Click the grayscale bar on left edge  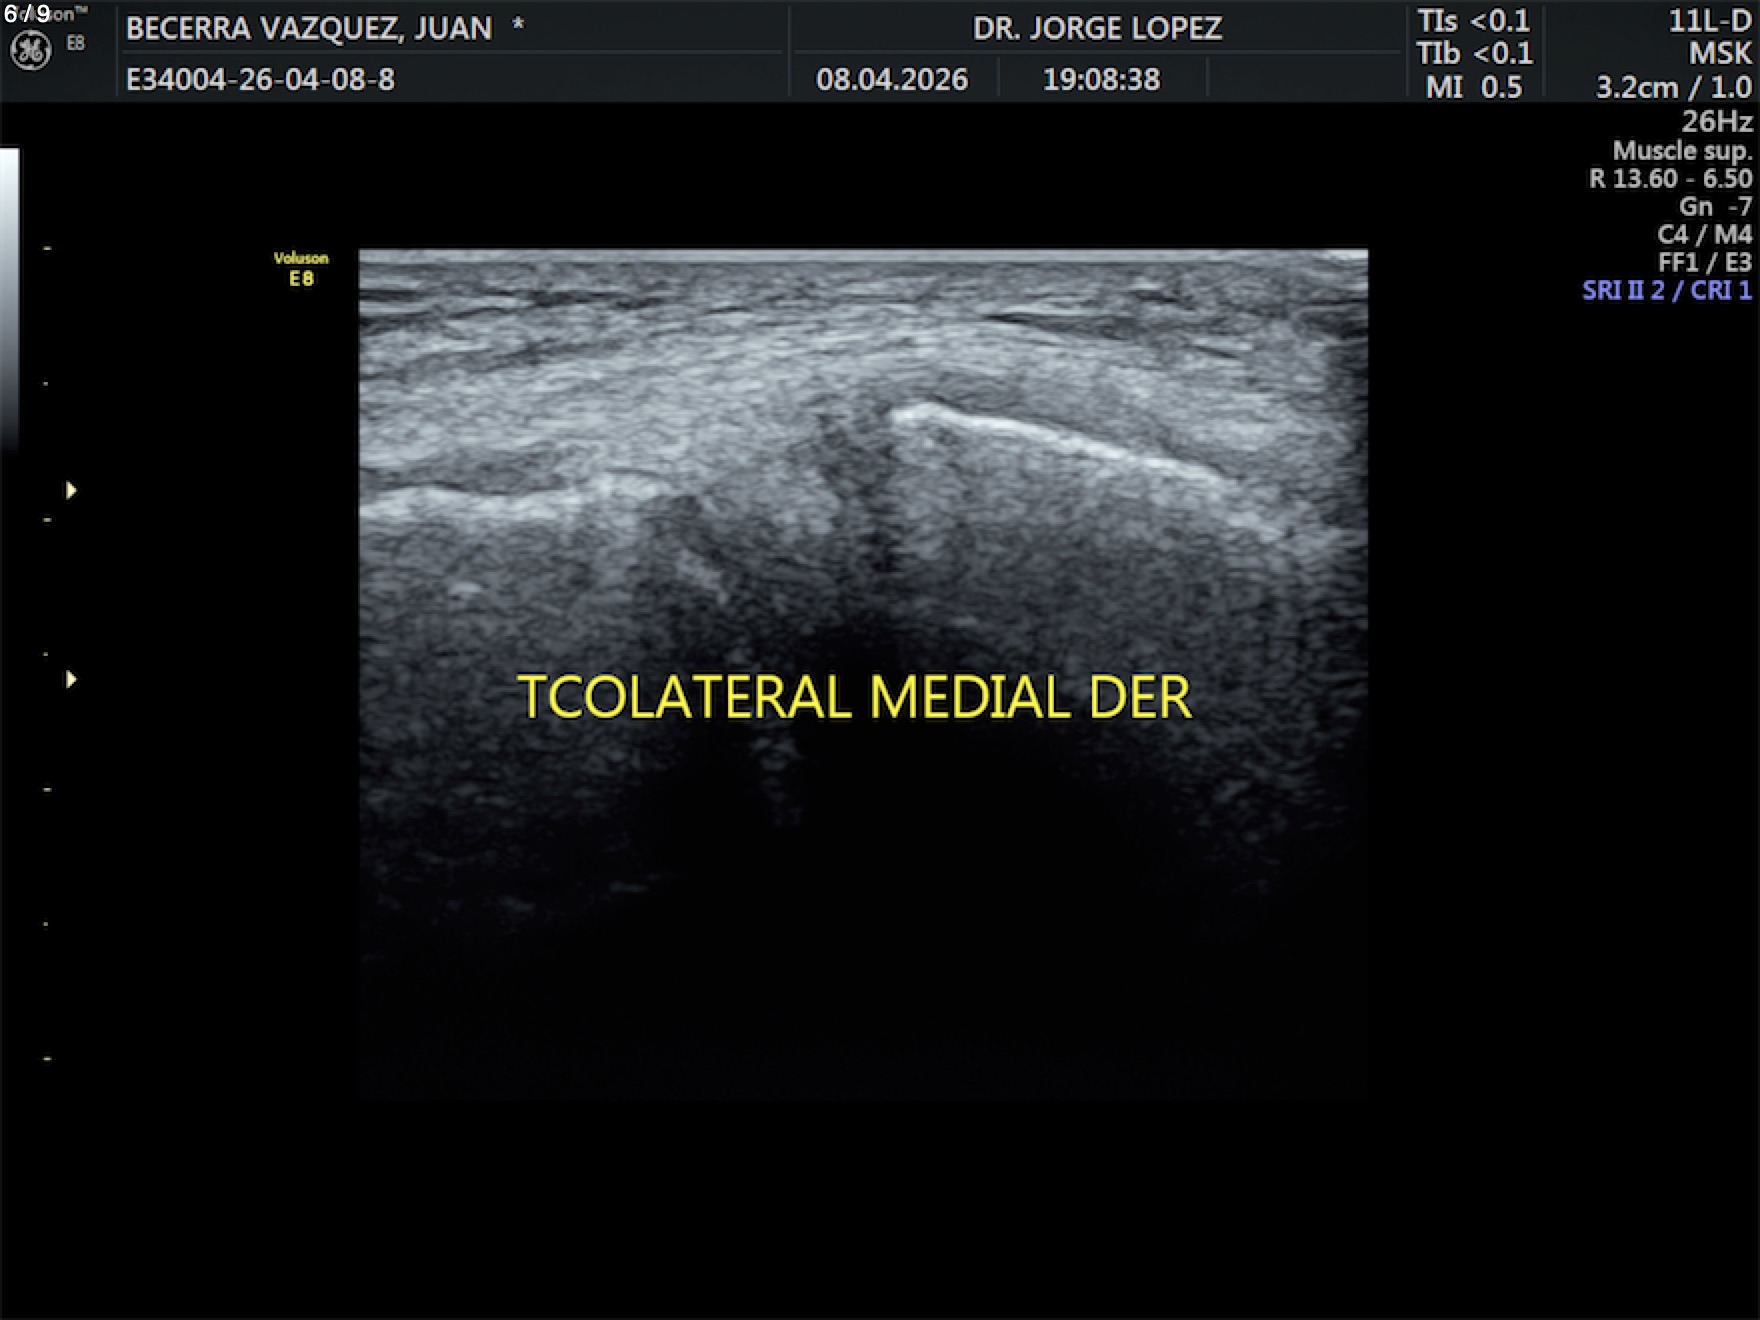tap(9, 300)
